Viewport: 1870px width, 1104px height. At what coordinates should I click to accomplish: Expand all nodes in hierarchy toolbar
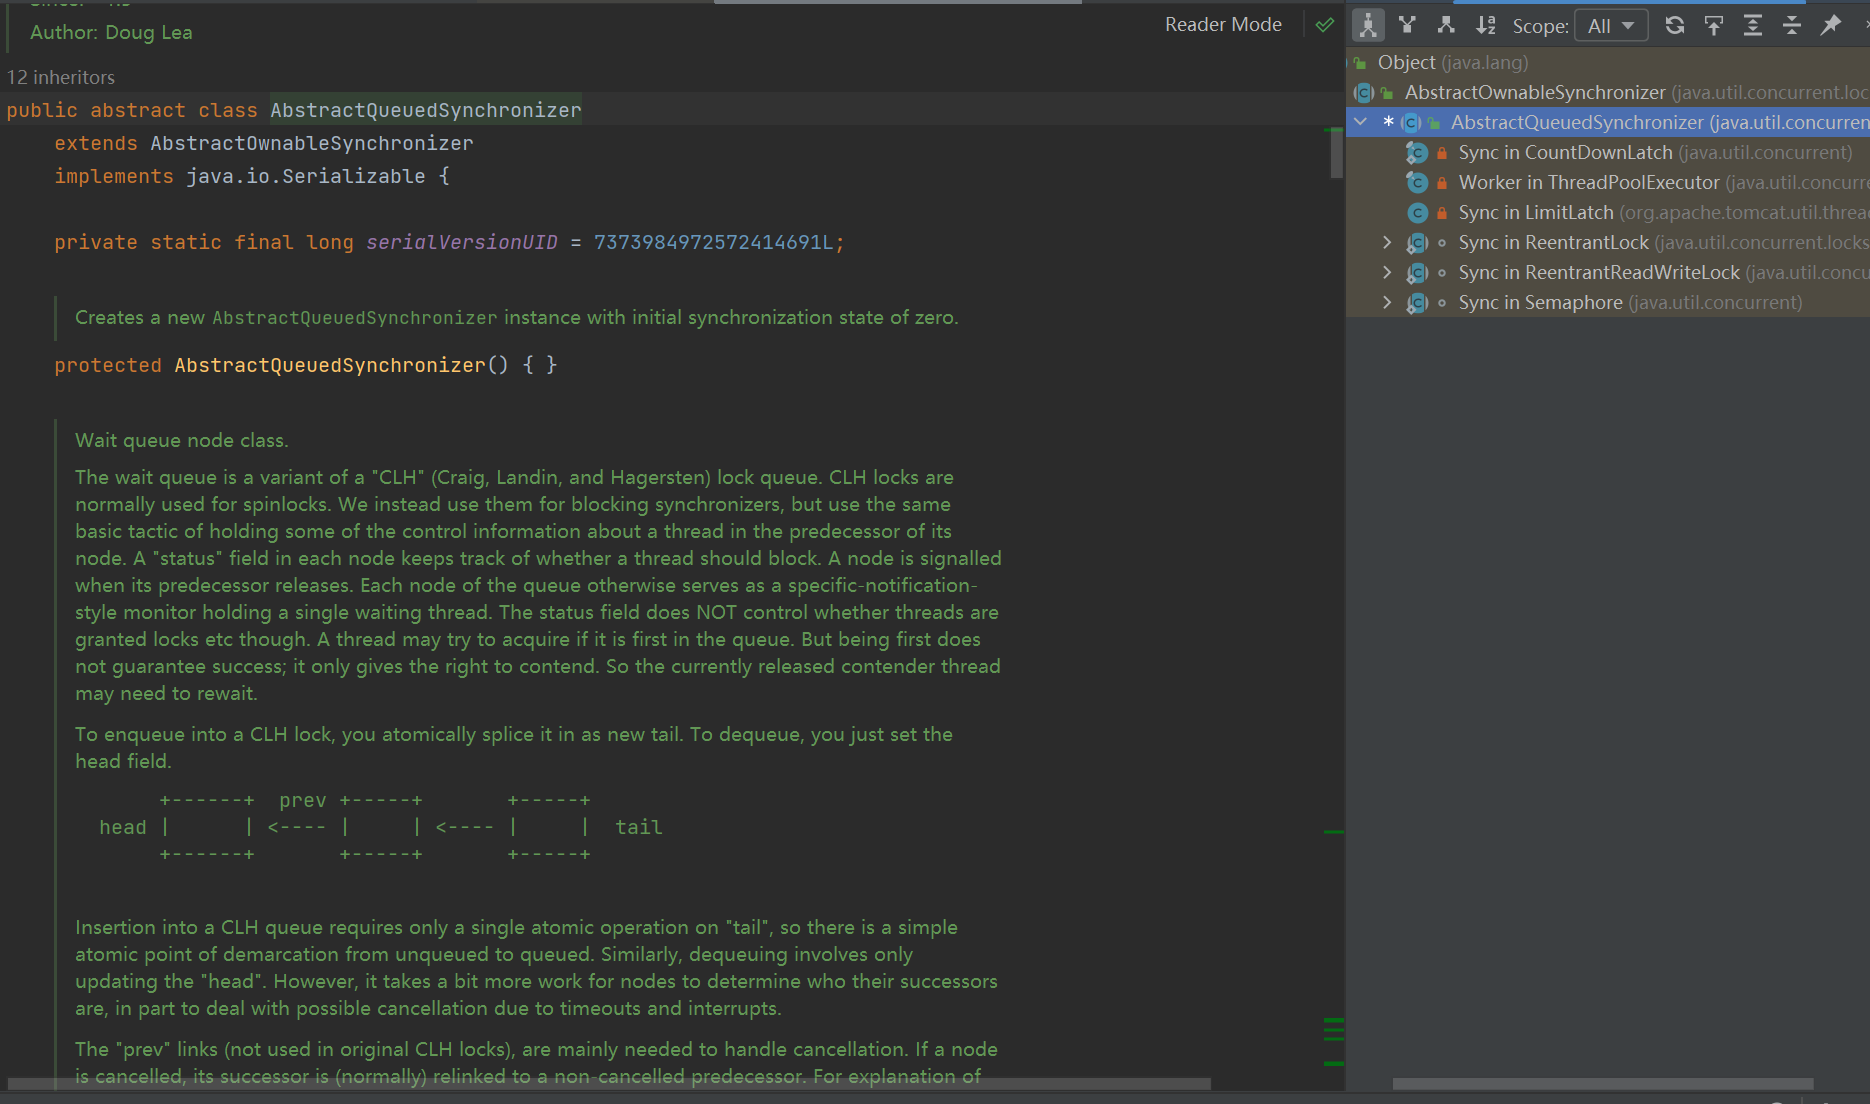click(x=1753, y=25)
